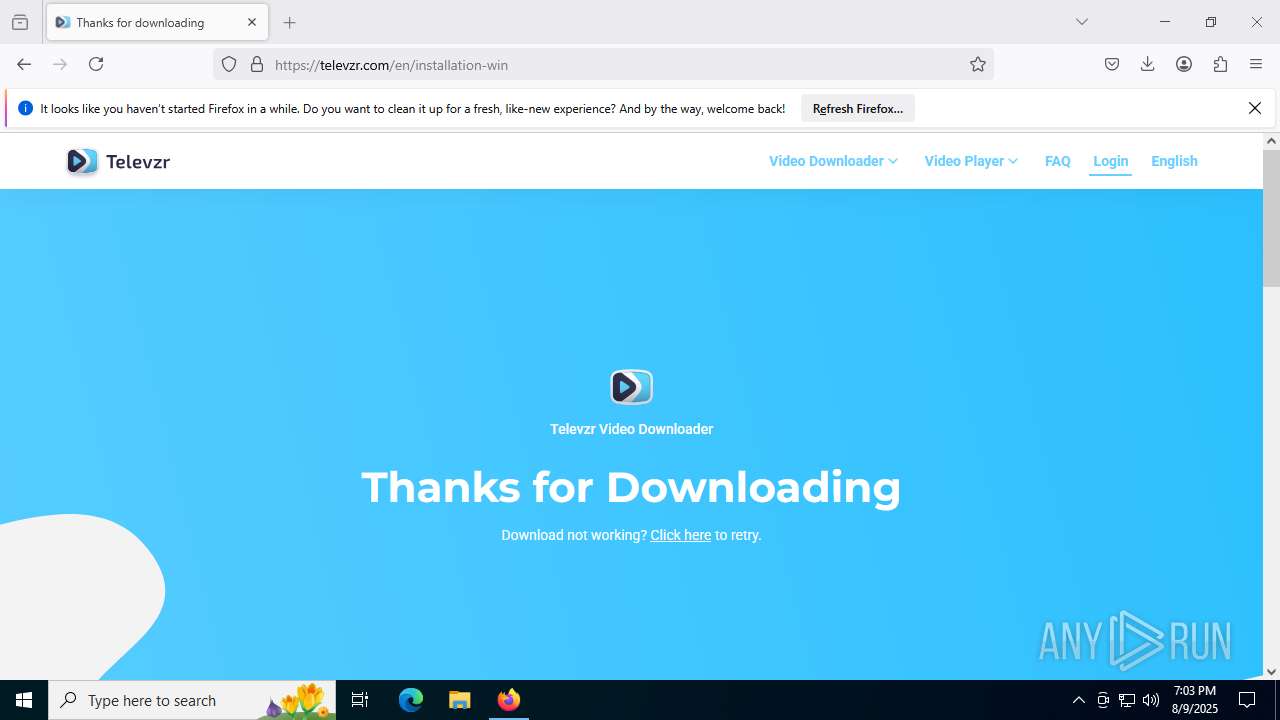
Task: Open the taskbar clock and date
Action: [1195, 700]
